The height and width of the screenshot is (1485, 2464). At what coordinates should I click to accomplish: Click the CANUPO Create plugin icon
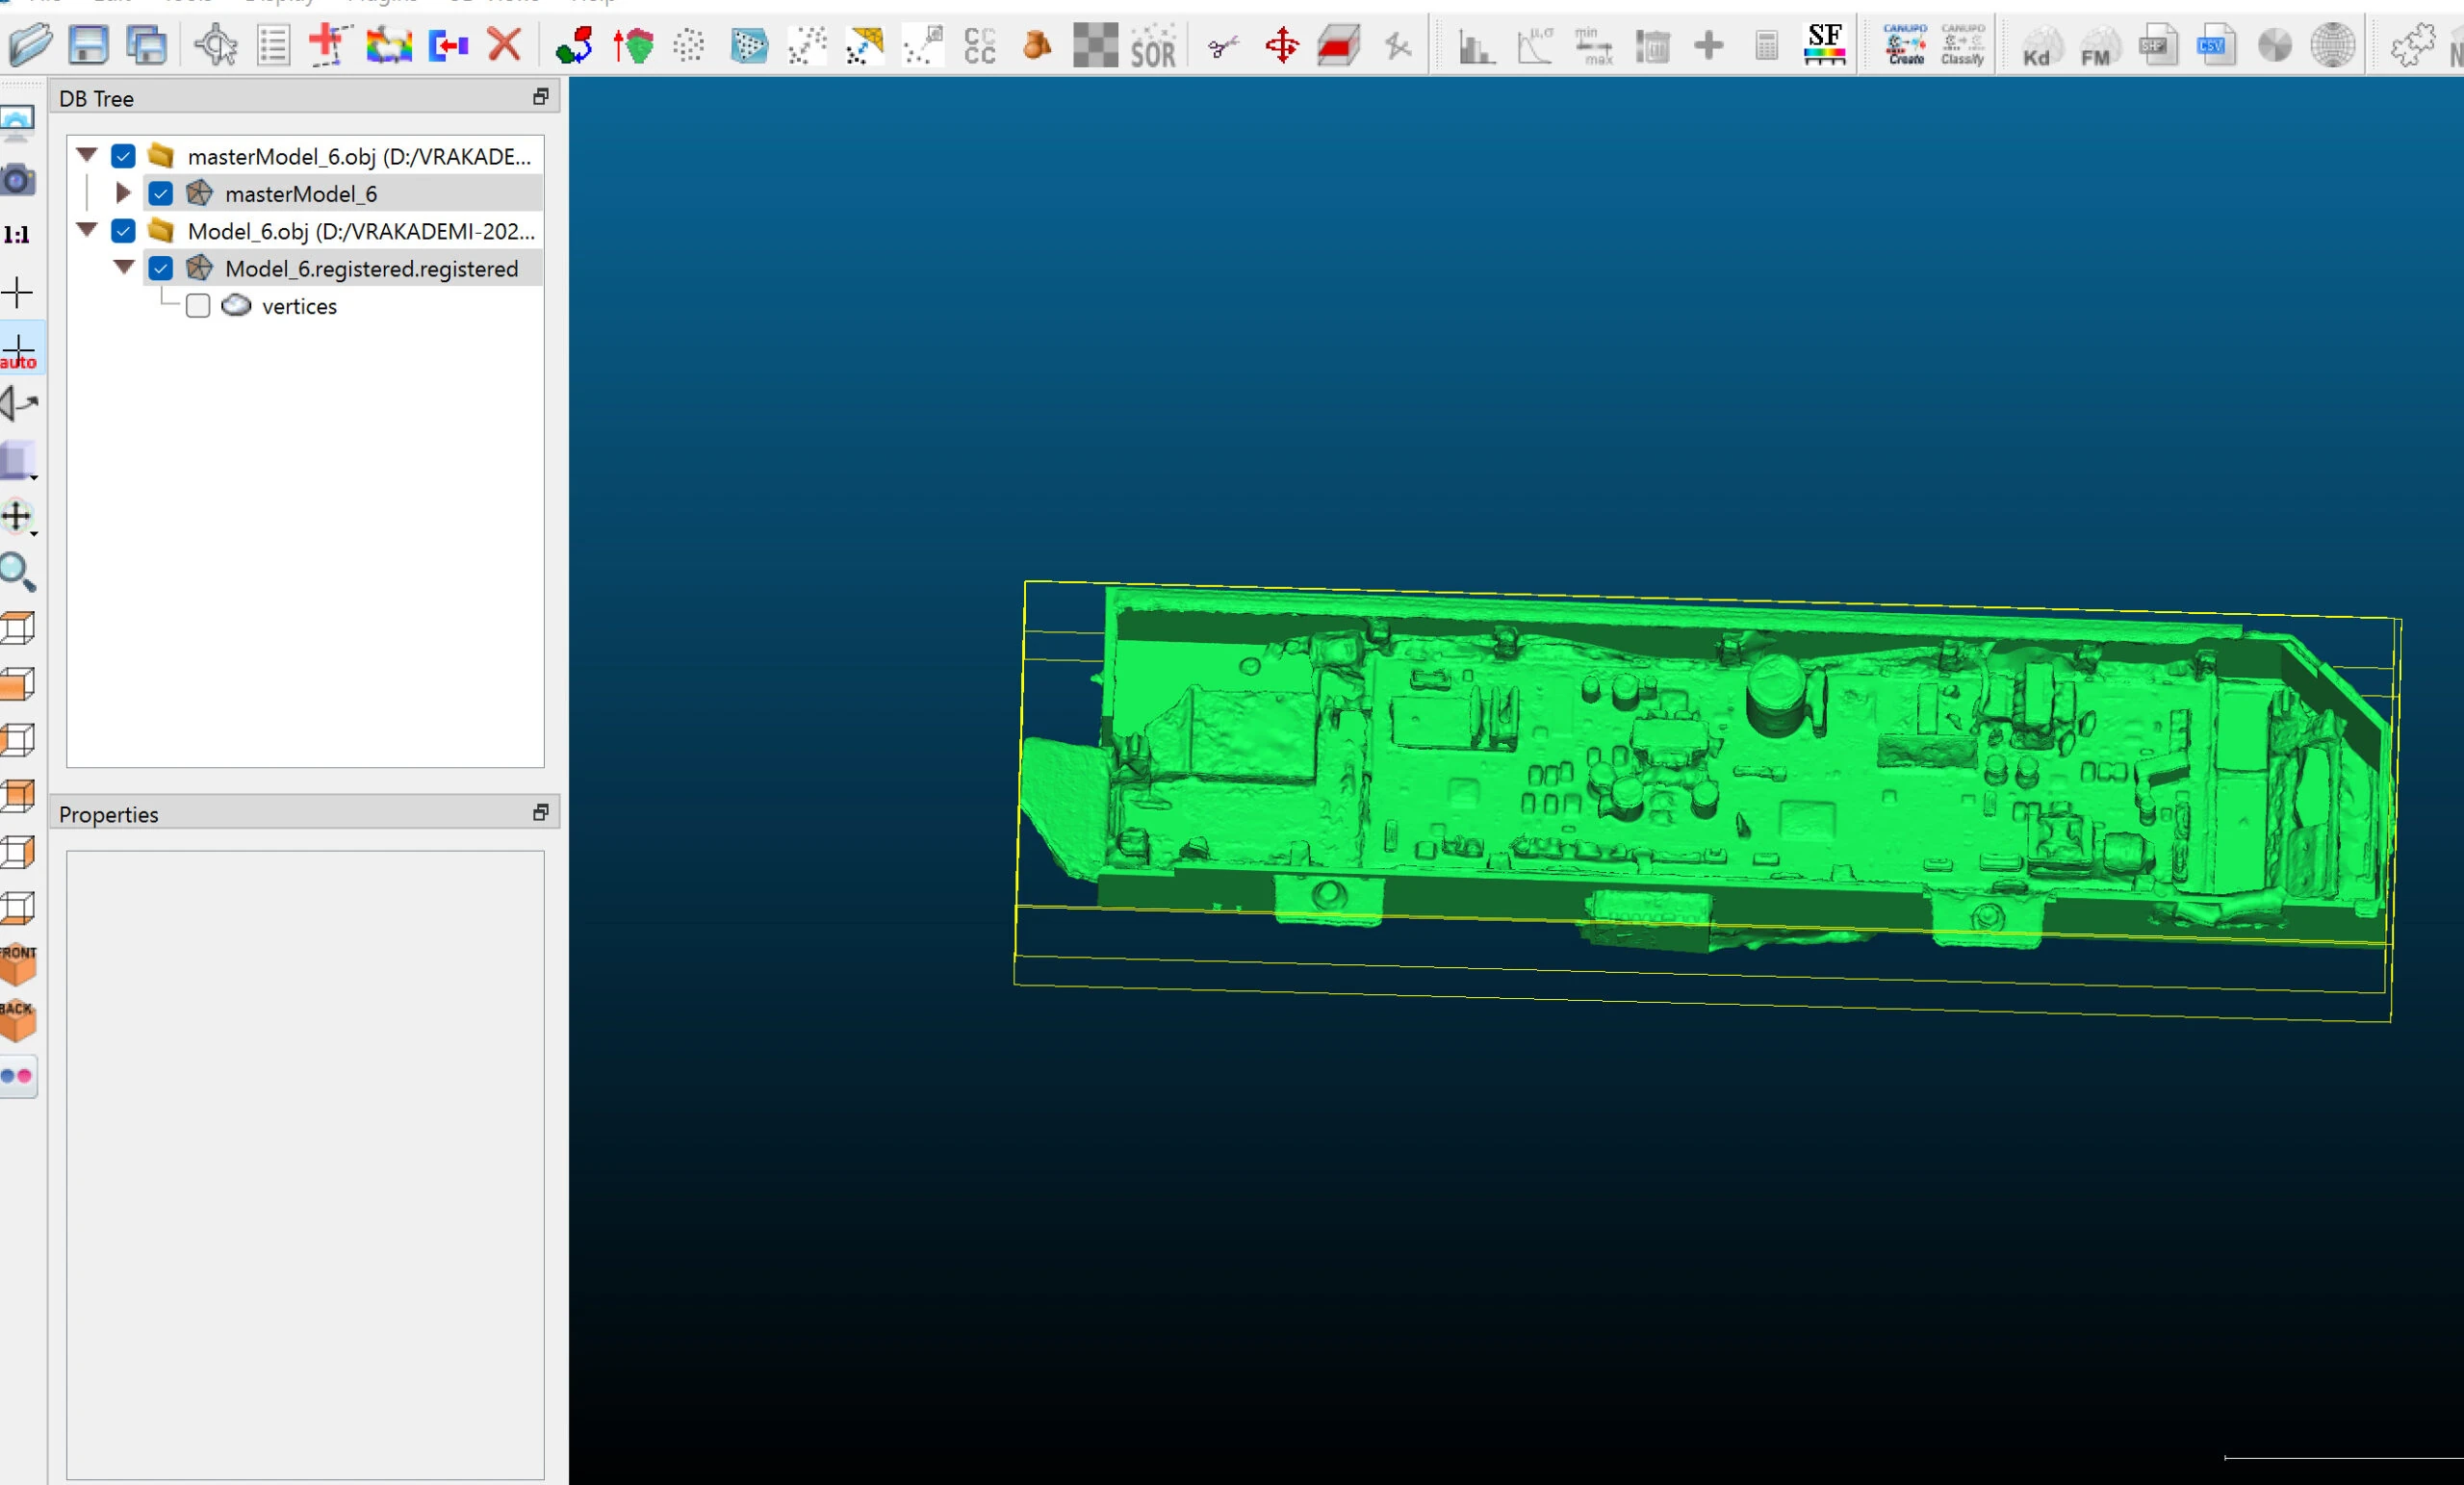point(1905,45)
